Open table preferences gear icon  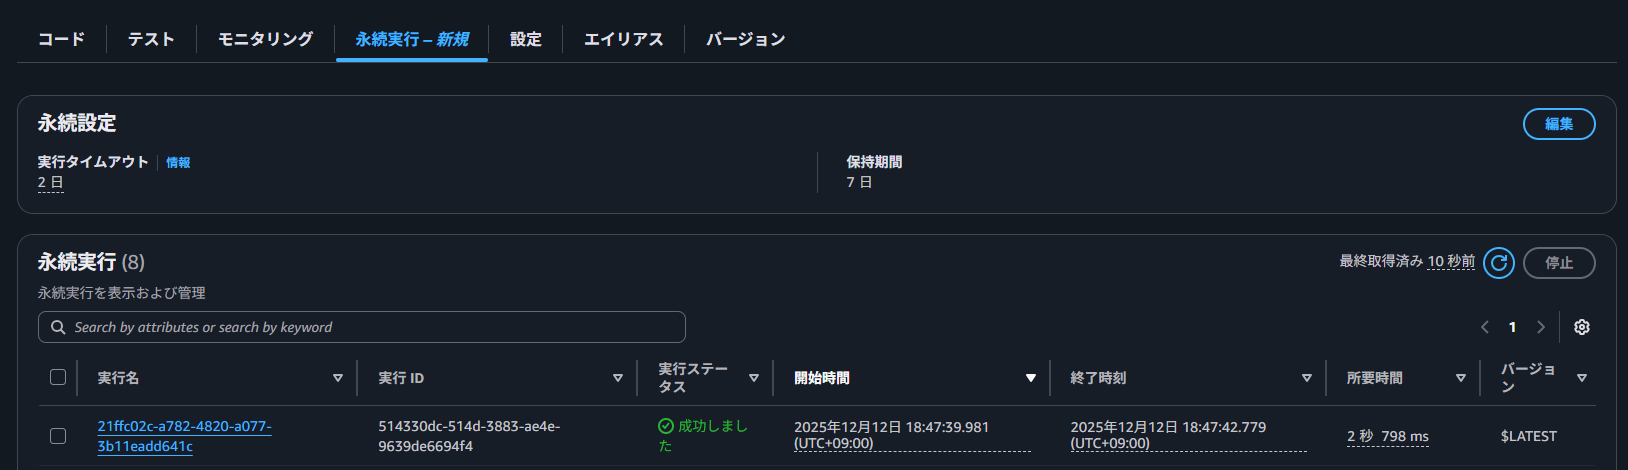(x=1581, y=327)
